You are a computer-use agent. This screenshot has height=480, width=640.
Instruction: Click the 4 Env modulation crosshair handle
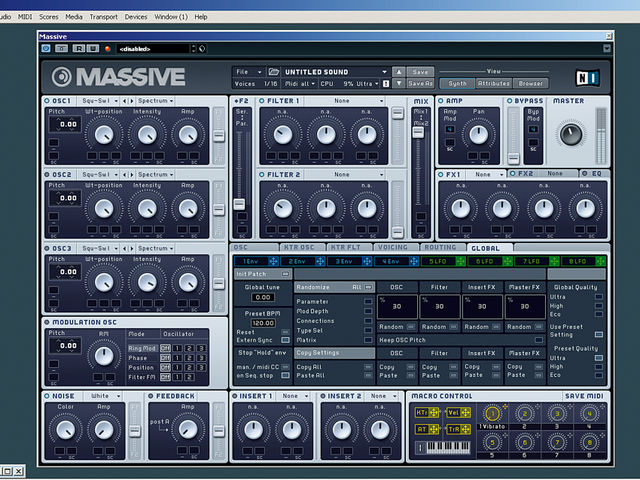413,261
